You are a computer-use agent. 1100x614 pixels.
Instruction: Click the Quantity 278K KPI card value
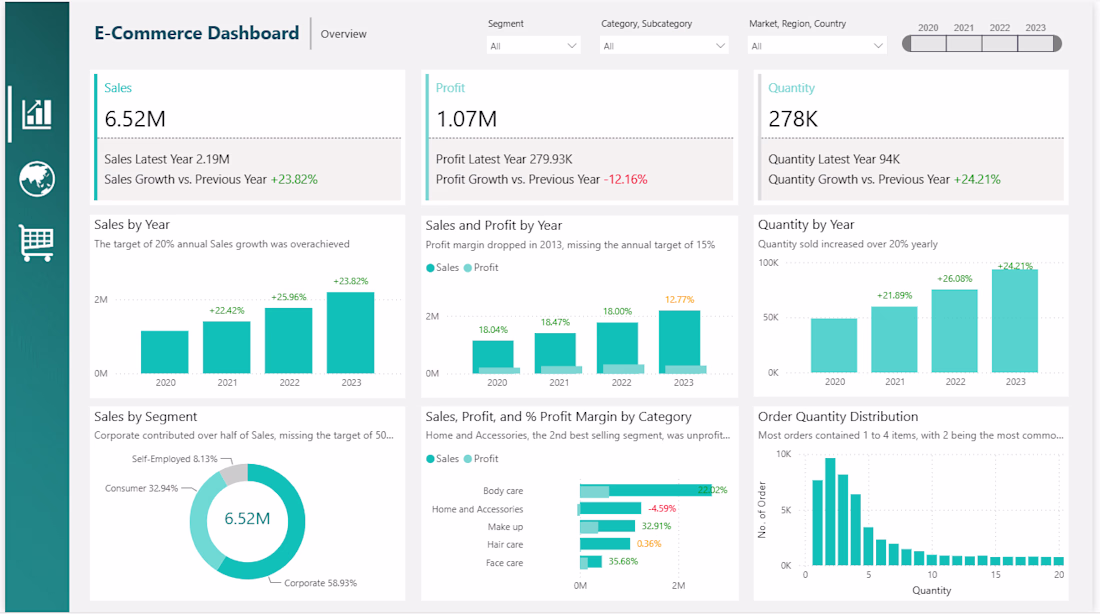[x=793, y=119]
